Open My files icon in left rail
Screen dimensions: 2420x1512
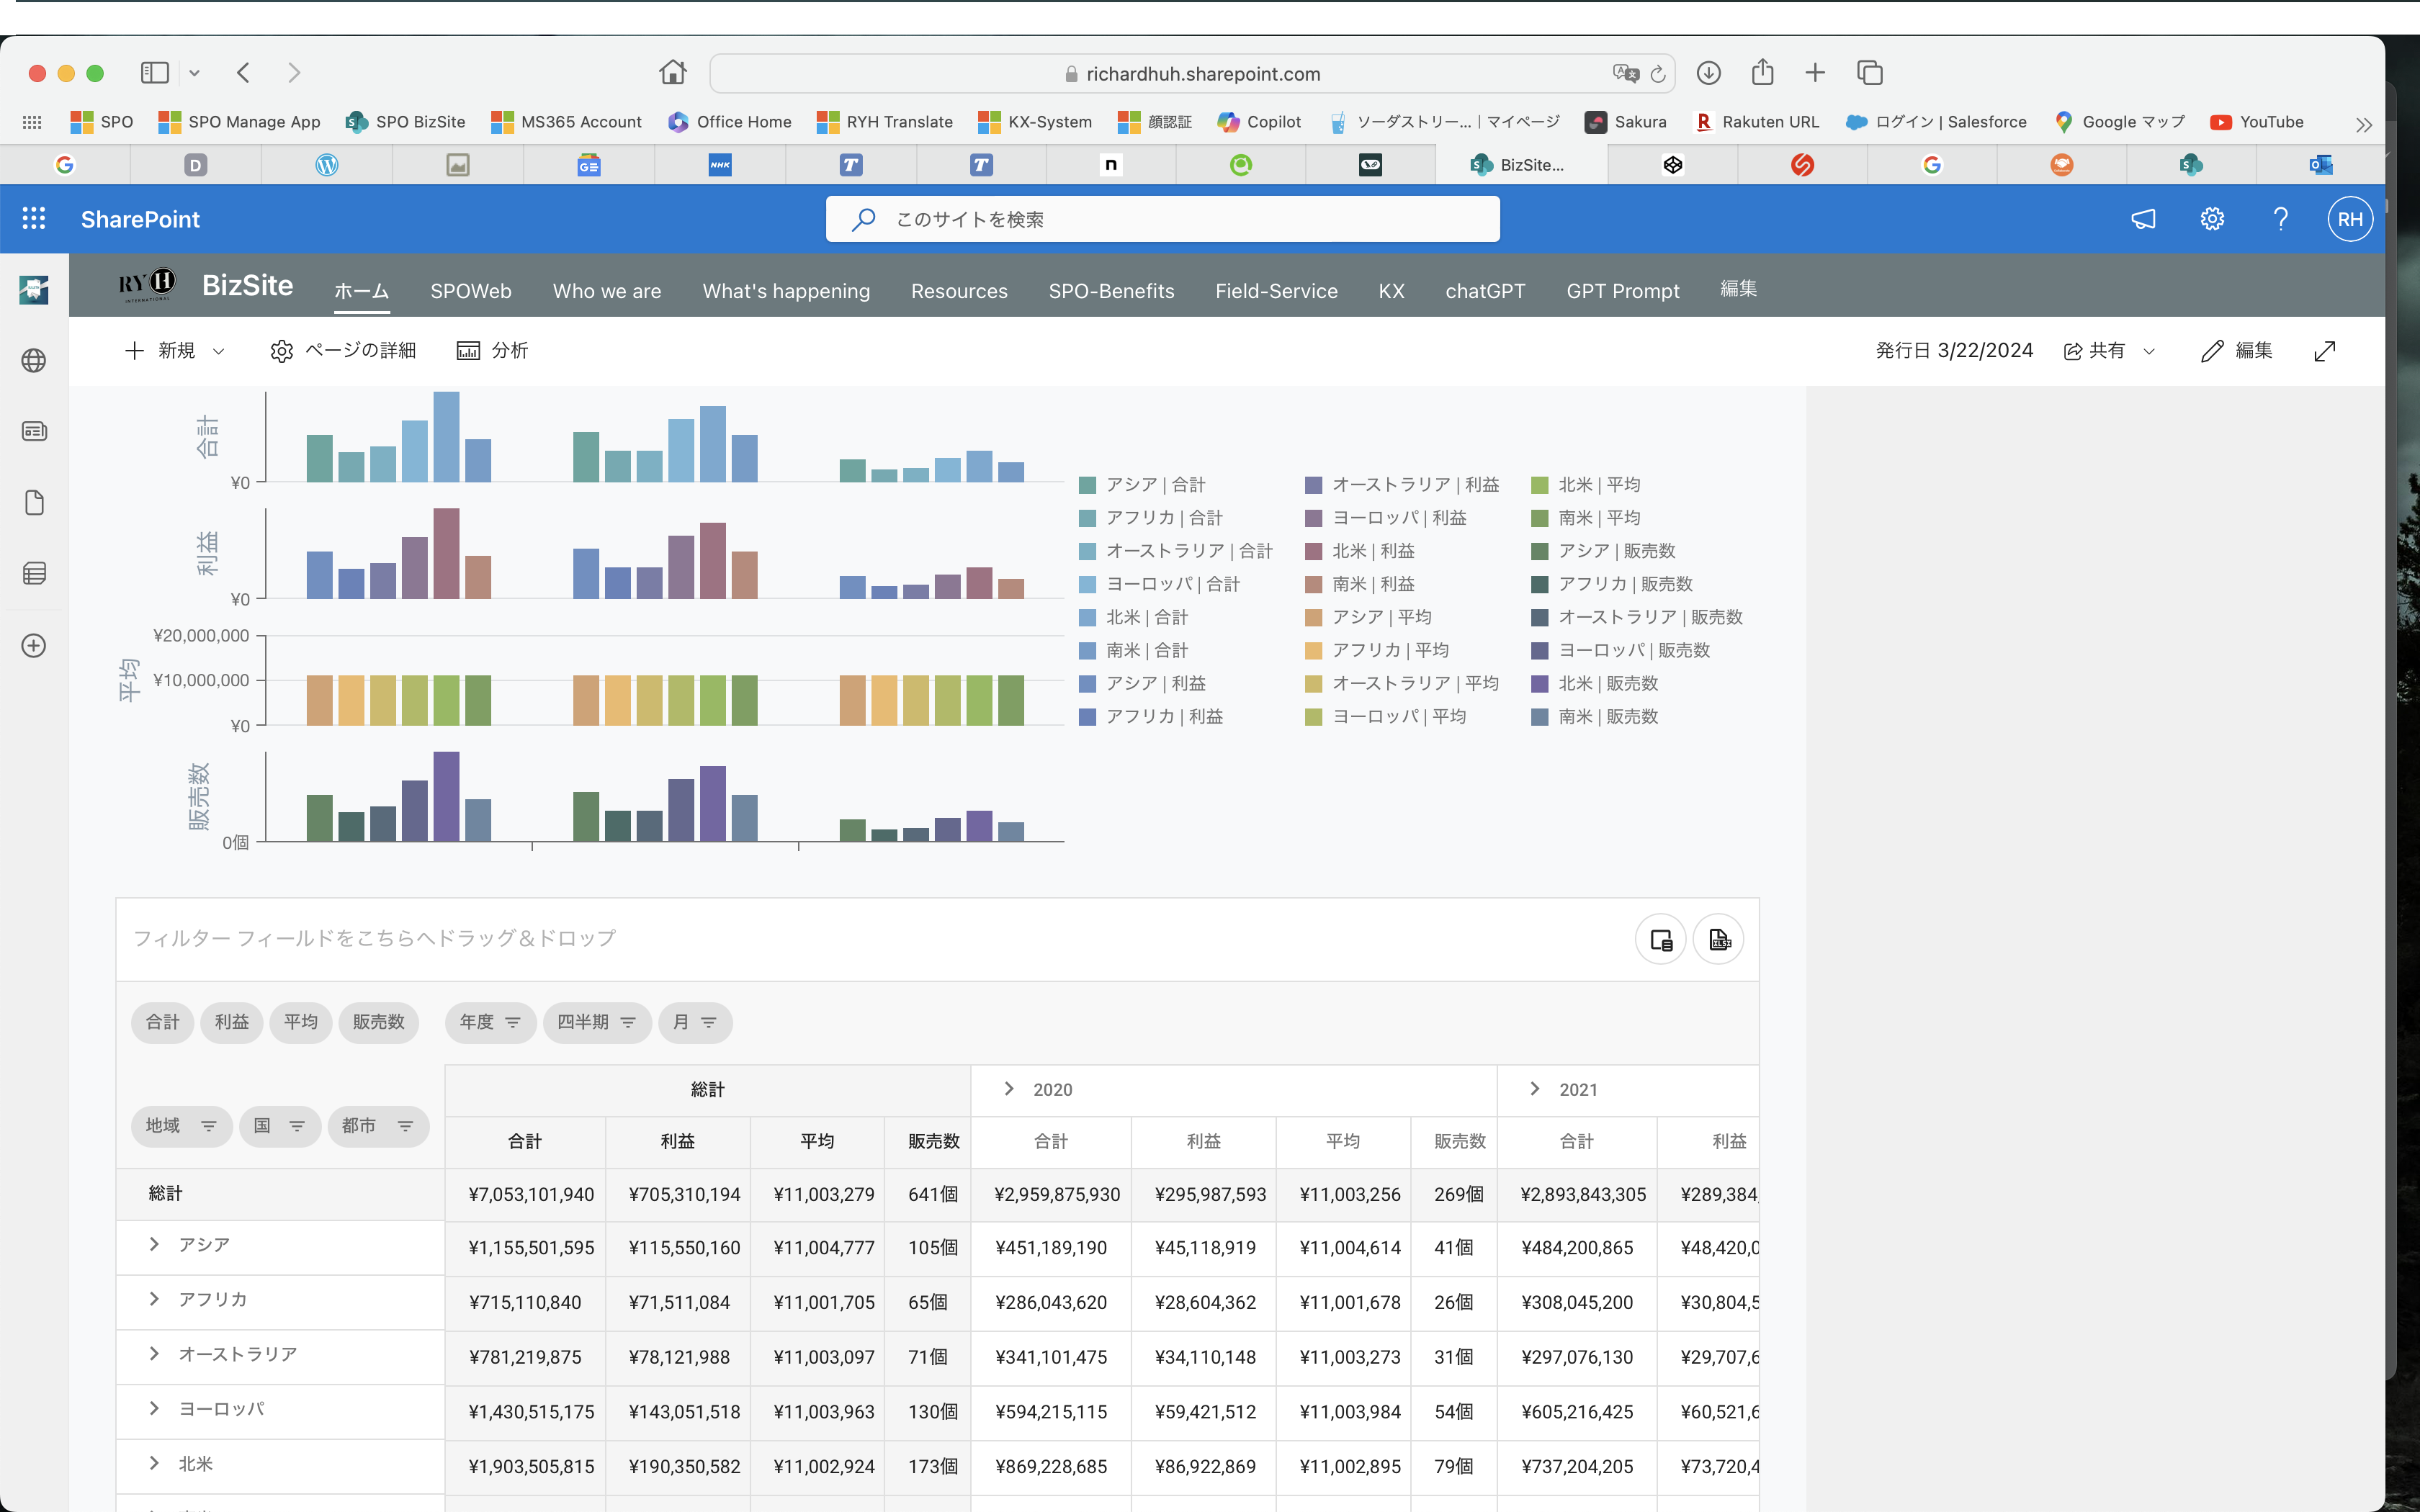[34, 502]
